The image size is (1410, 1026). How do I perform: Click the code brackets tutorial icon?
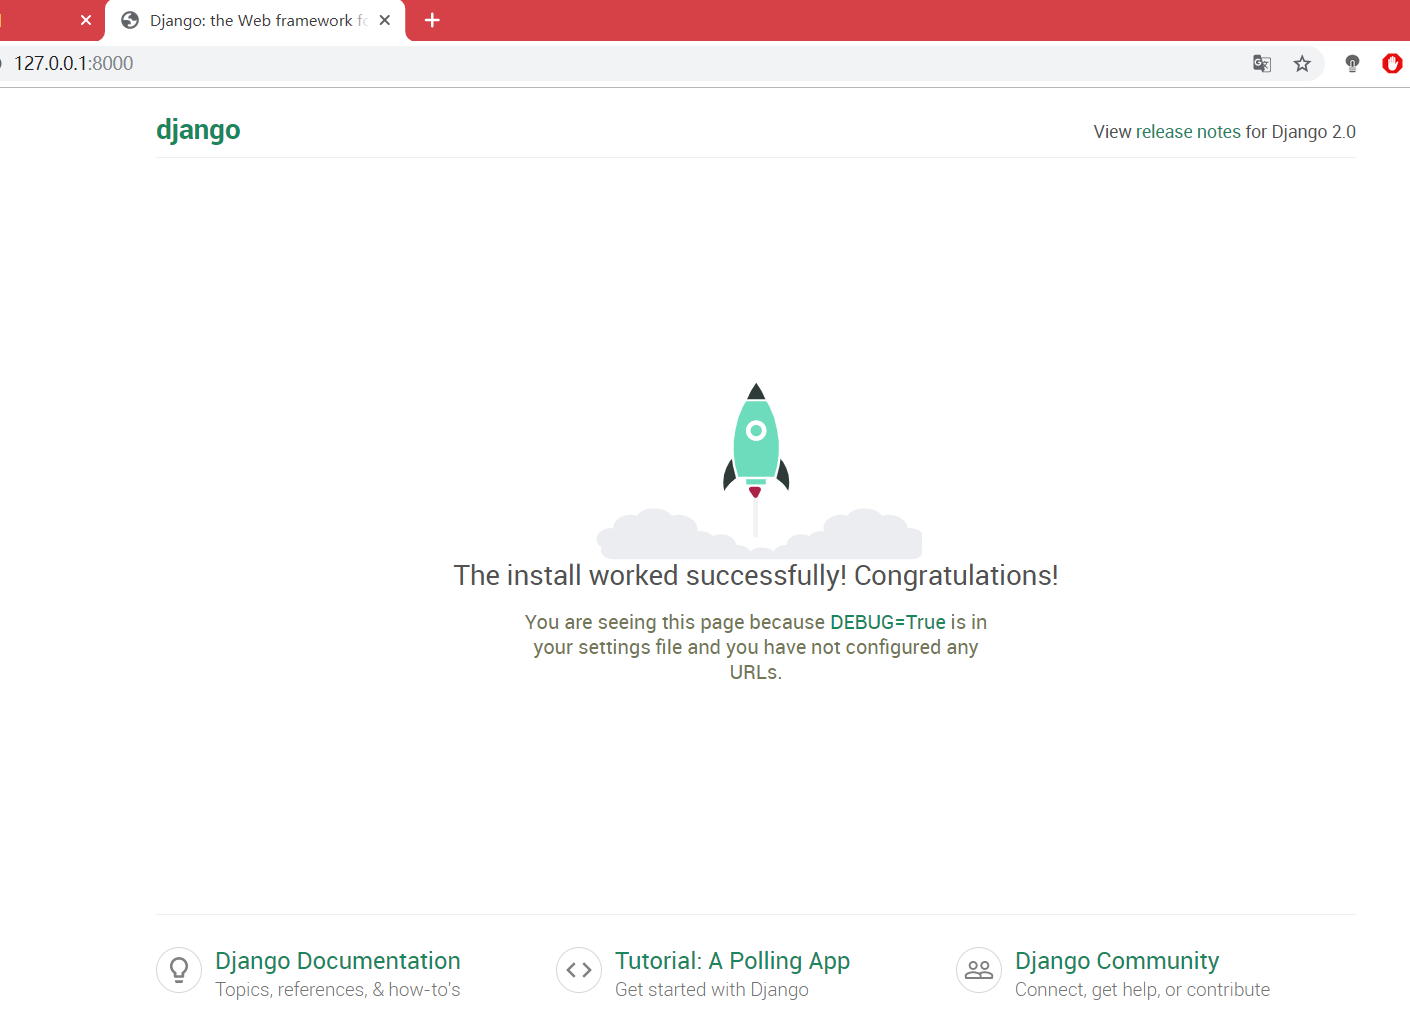click(x=579, y=970)
